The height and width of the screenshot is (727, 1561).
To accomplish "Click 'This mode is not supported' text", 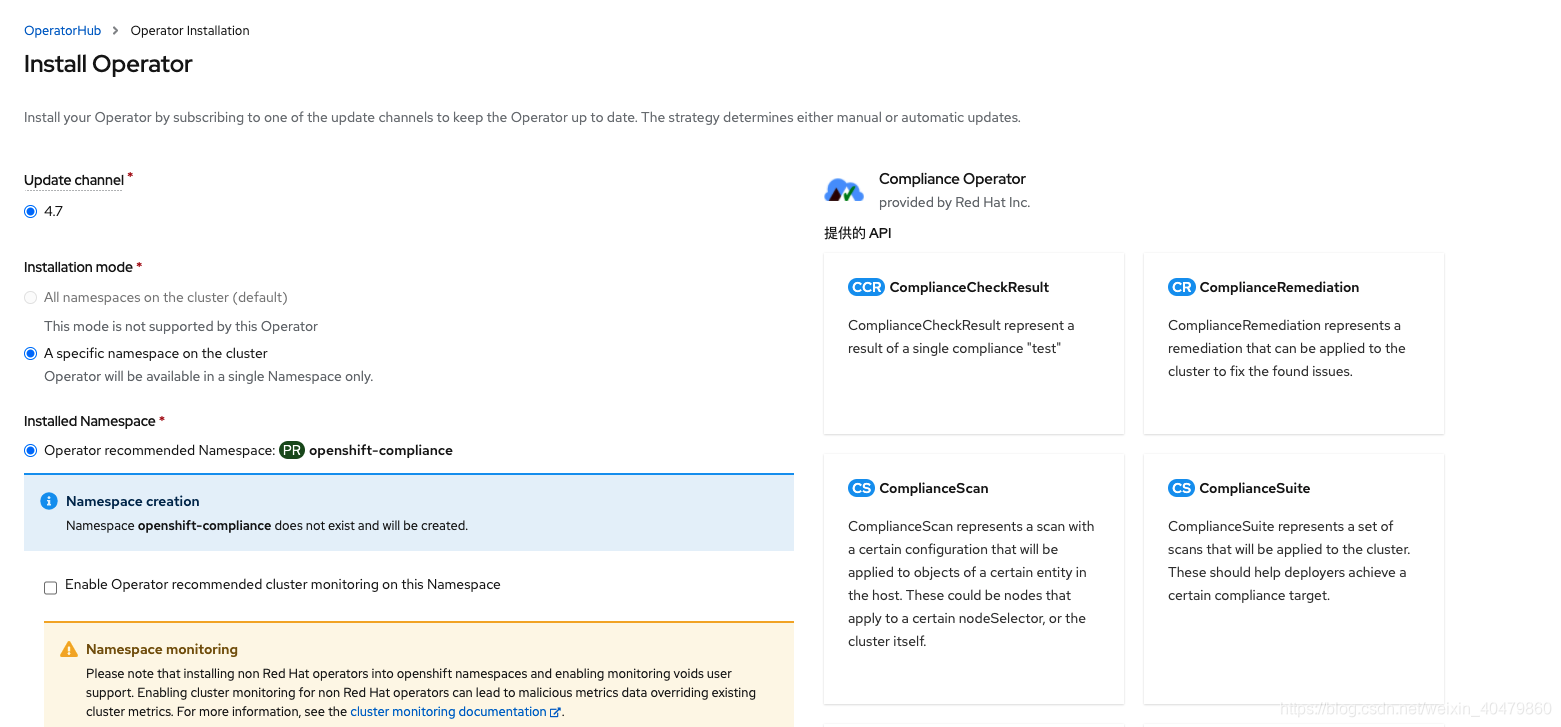I will [181, 327].
